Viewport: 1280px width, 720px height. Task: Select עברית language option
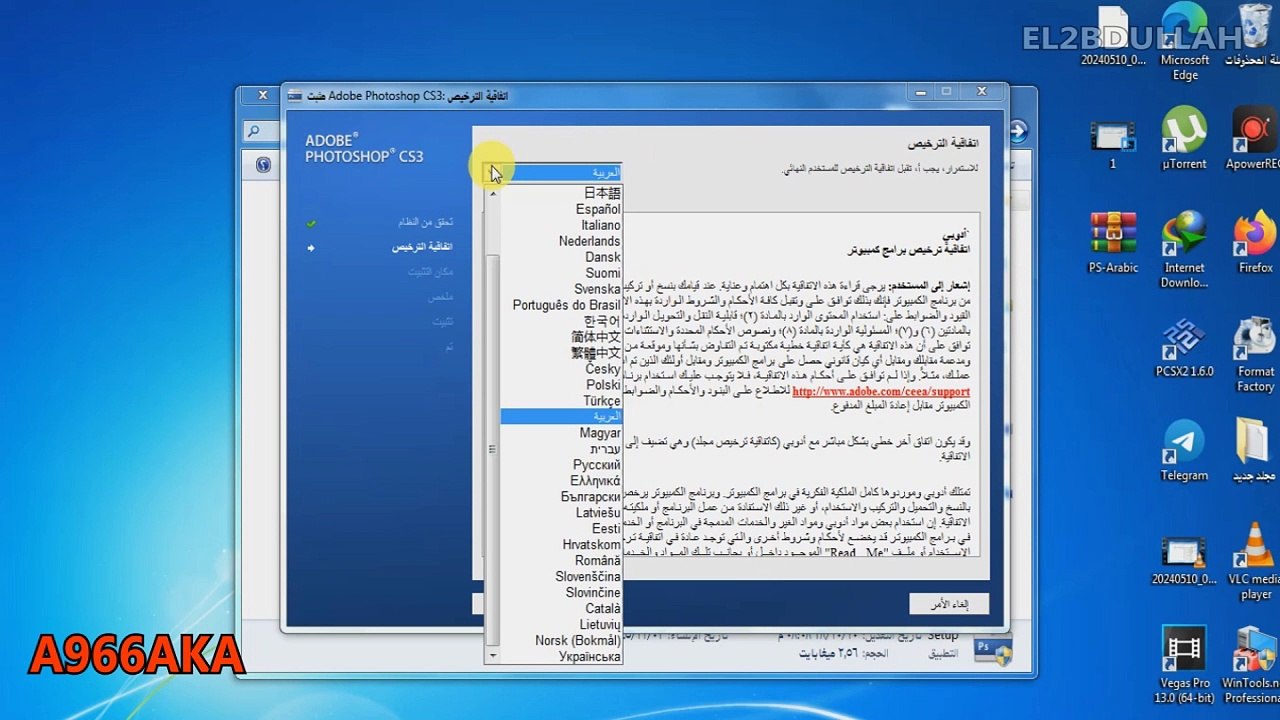coord(605,449)
